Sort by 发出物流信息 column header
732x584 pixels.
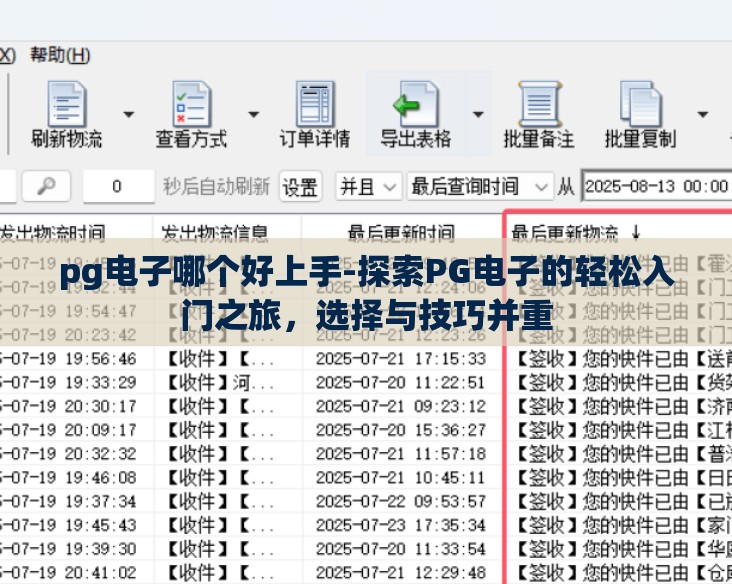pyautogui.click(x=215, y=232)
